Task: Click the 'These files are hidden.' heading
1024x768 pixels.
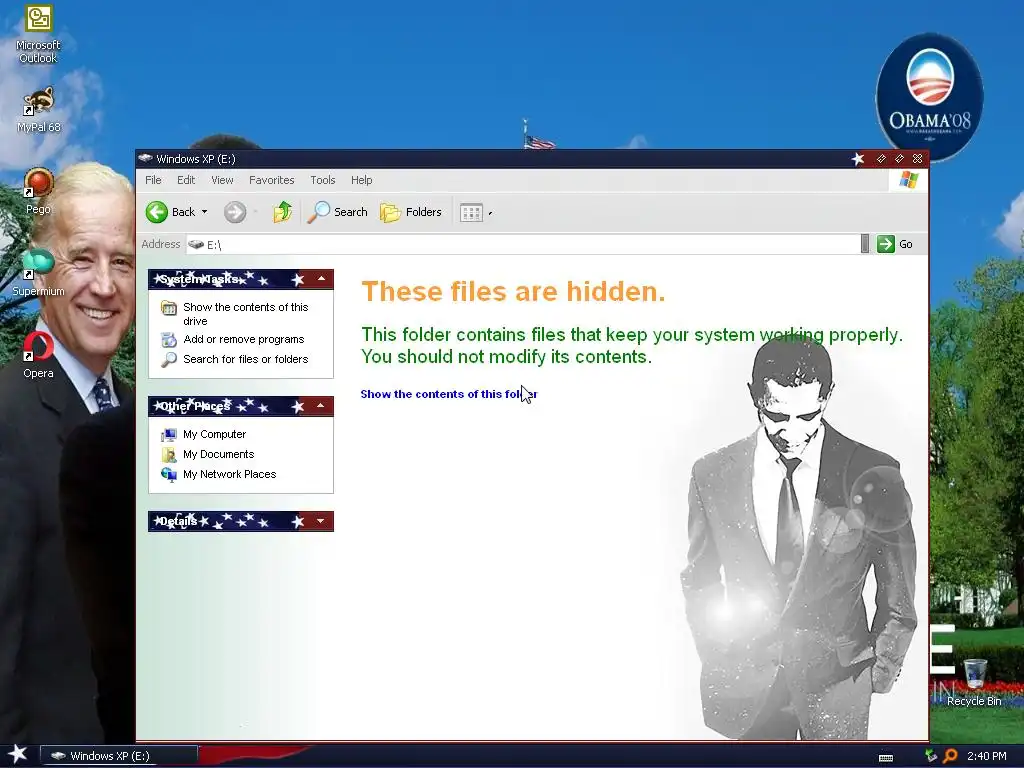Action: 513,291
